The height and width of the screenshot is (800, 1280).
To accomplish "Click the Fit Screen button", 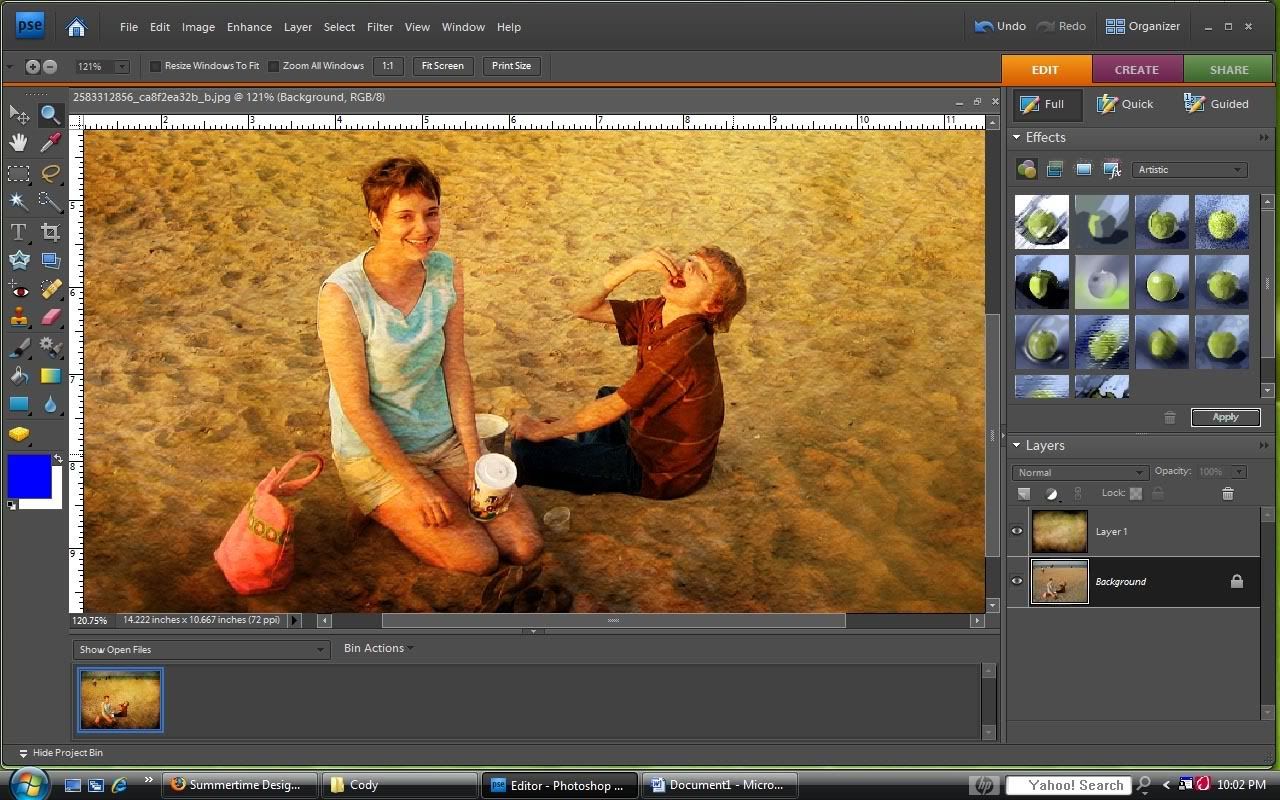I will click(x=443, y=66).
